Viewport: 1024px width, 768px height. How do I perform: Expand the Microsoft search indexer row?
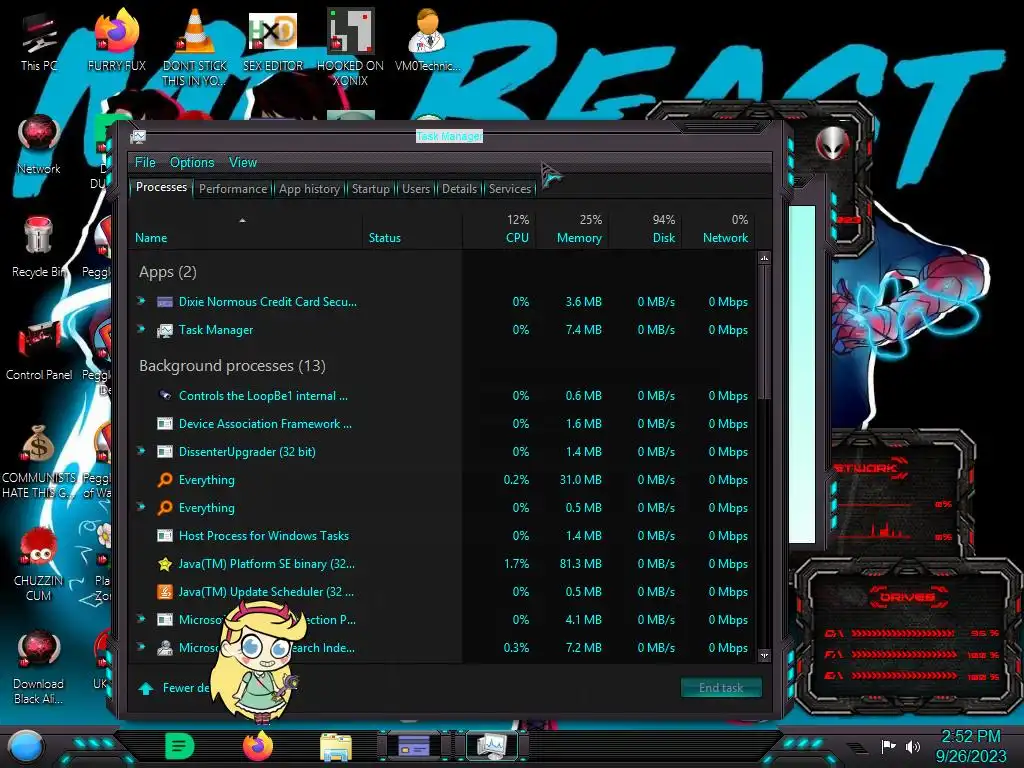[x=141, y=647]
